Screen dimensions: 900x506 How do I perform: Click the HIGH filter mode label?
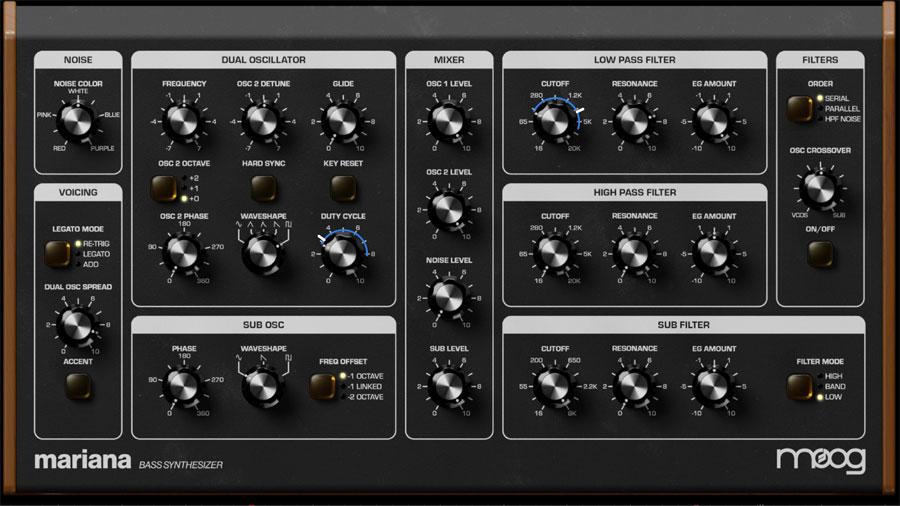[x=833, y=376]
